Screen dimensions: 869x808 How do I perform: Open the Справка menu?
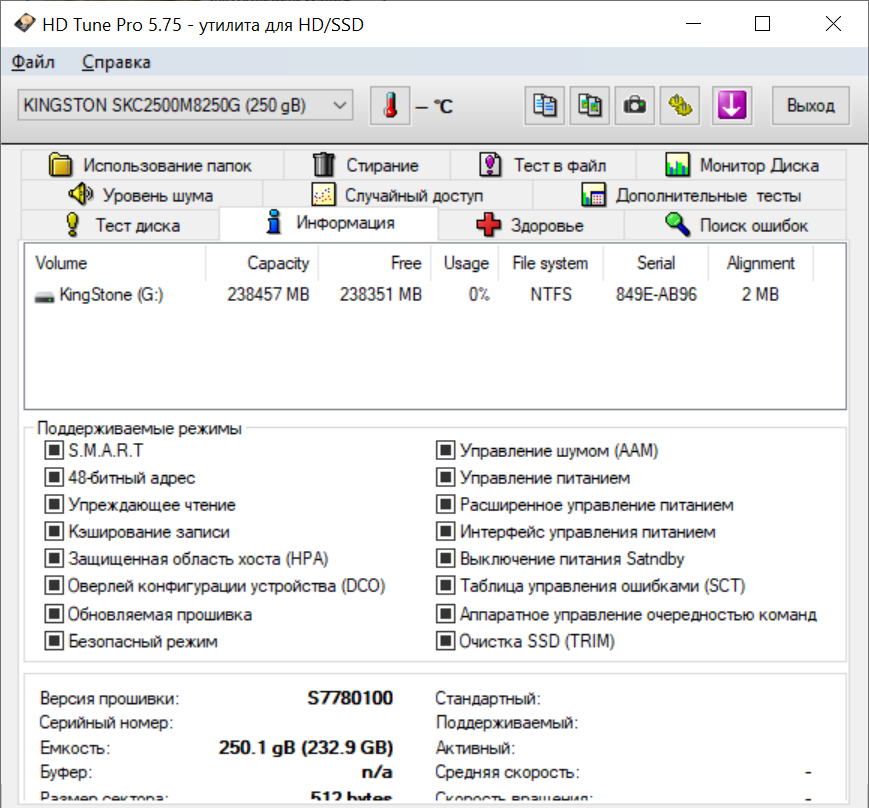116,62
